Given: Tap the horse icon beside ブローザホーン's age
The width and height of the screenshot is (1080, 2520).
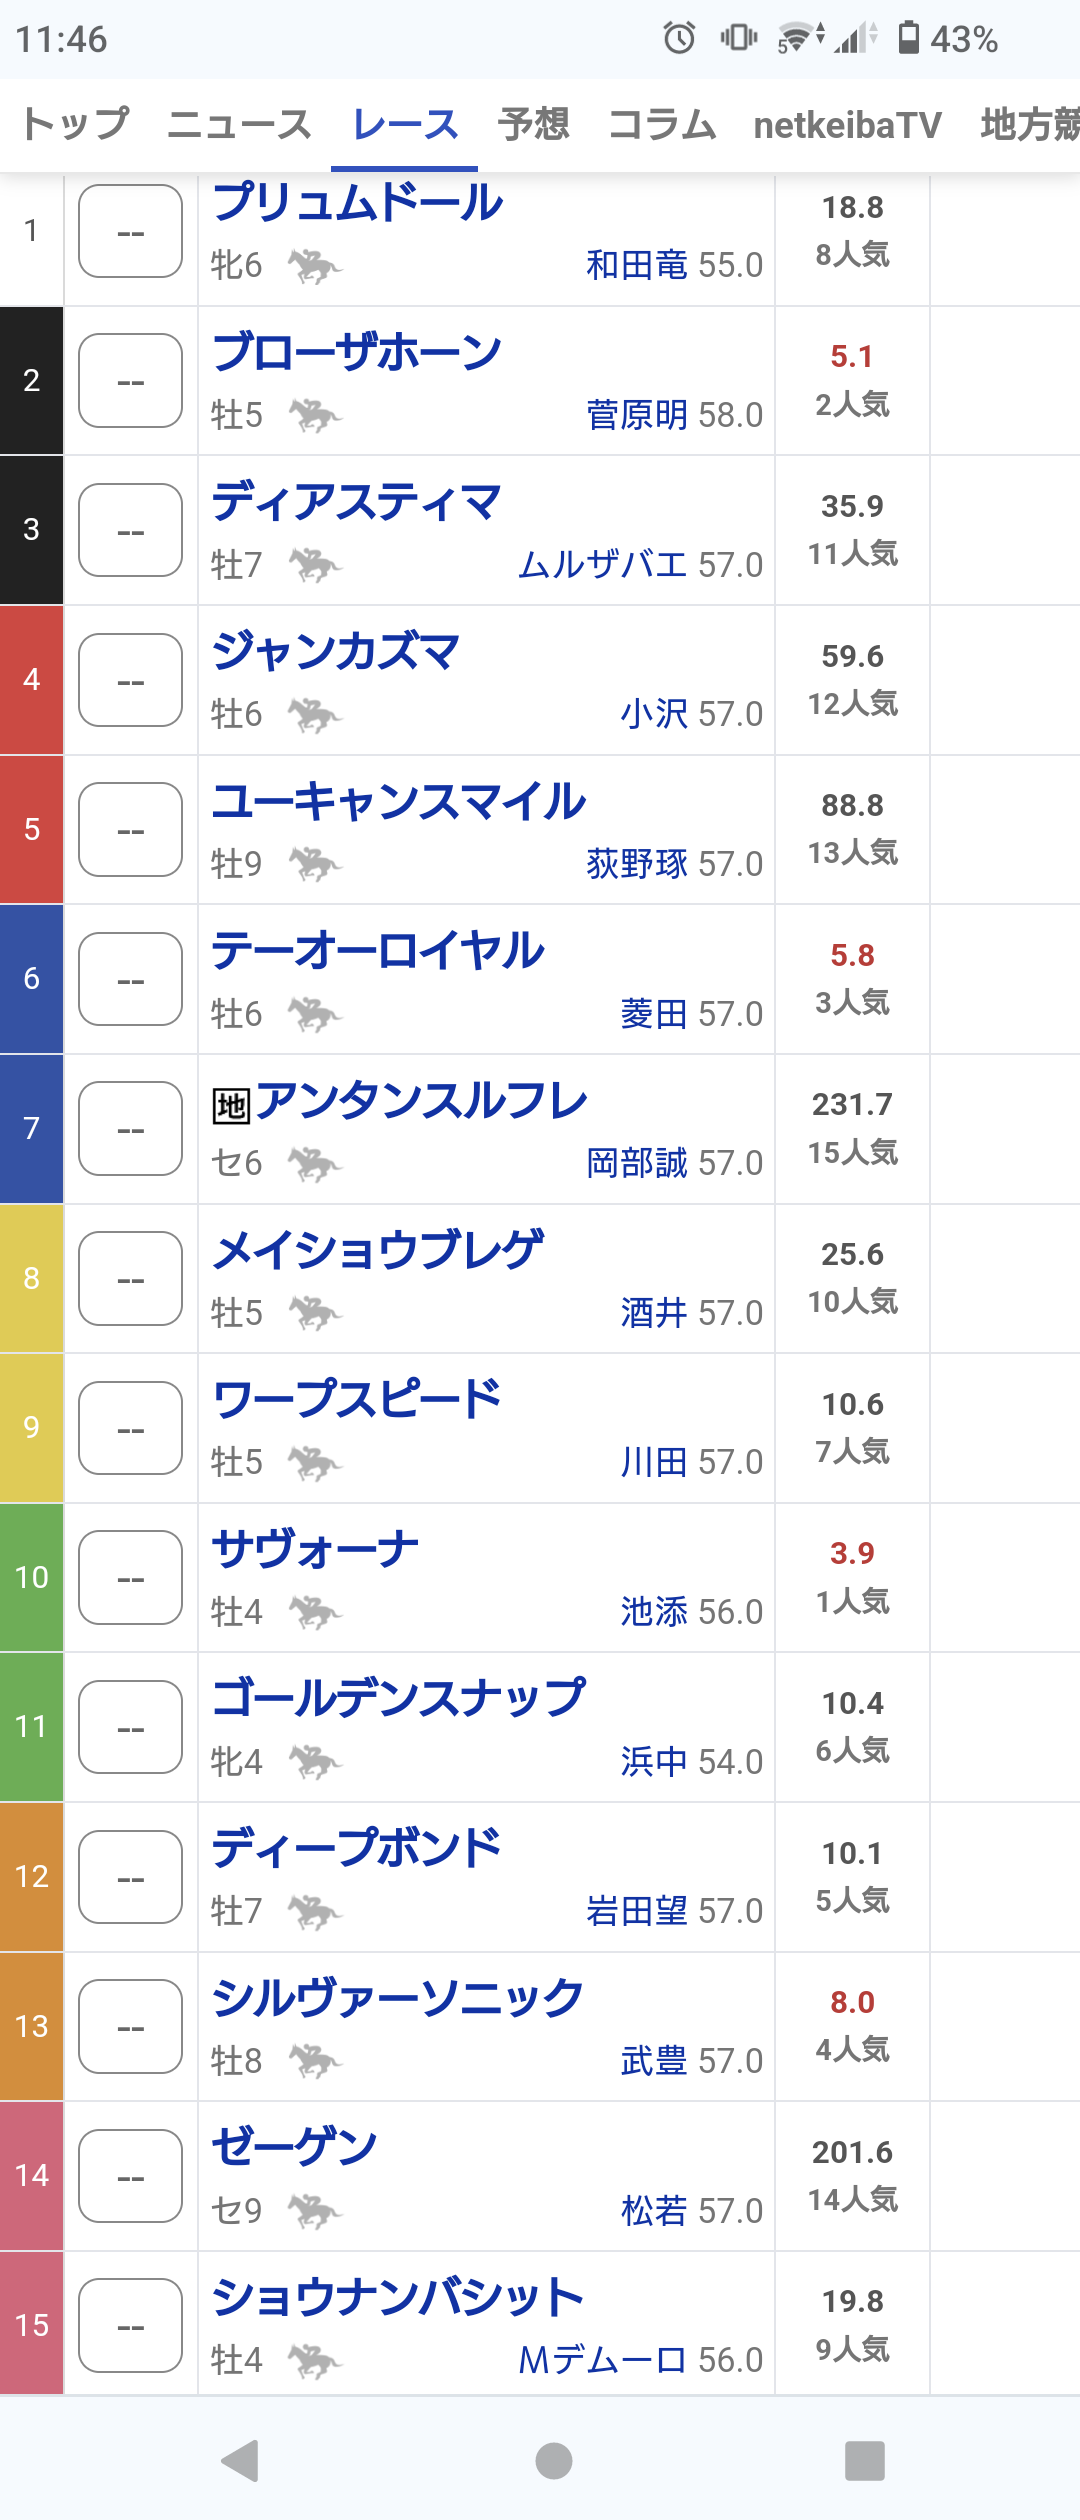Looking at the screenshot, I should click(x=315, y=415).
